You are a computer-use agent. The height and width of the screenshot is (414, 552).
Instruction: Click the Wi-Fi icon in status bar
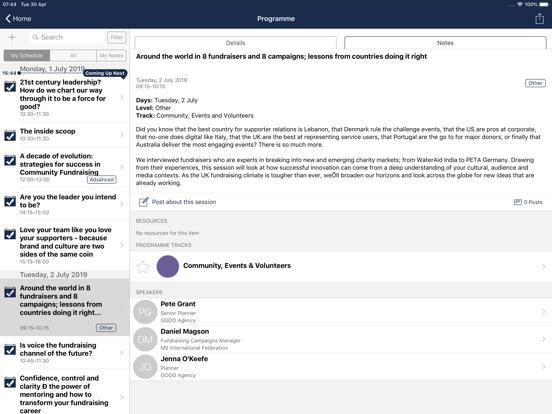tap(520, 4)
